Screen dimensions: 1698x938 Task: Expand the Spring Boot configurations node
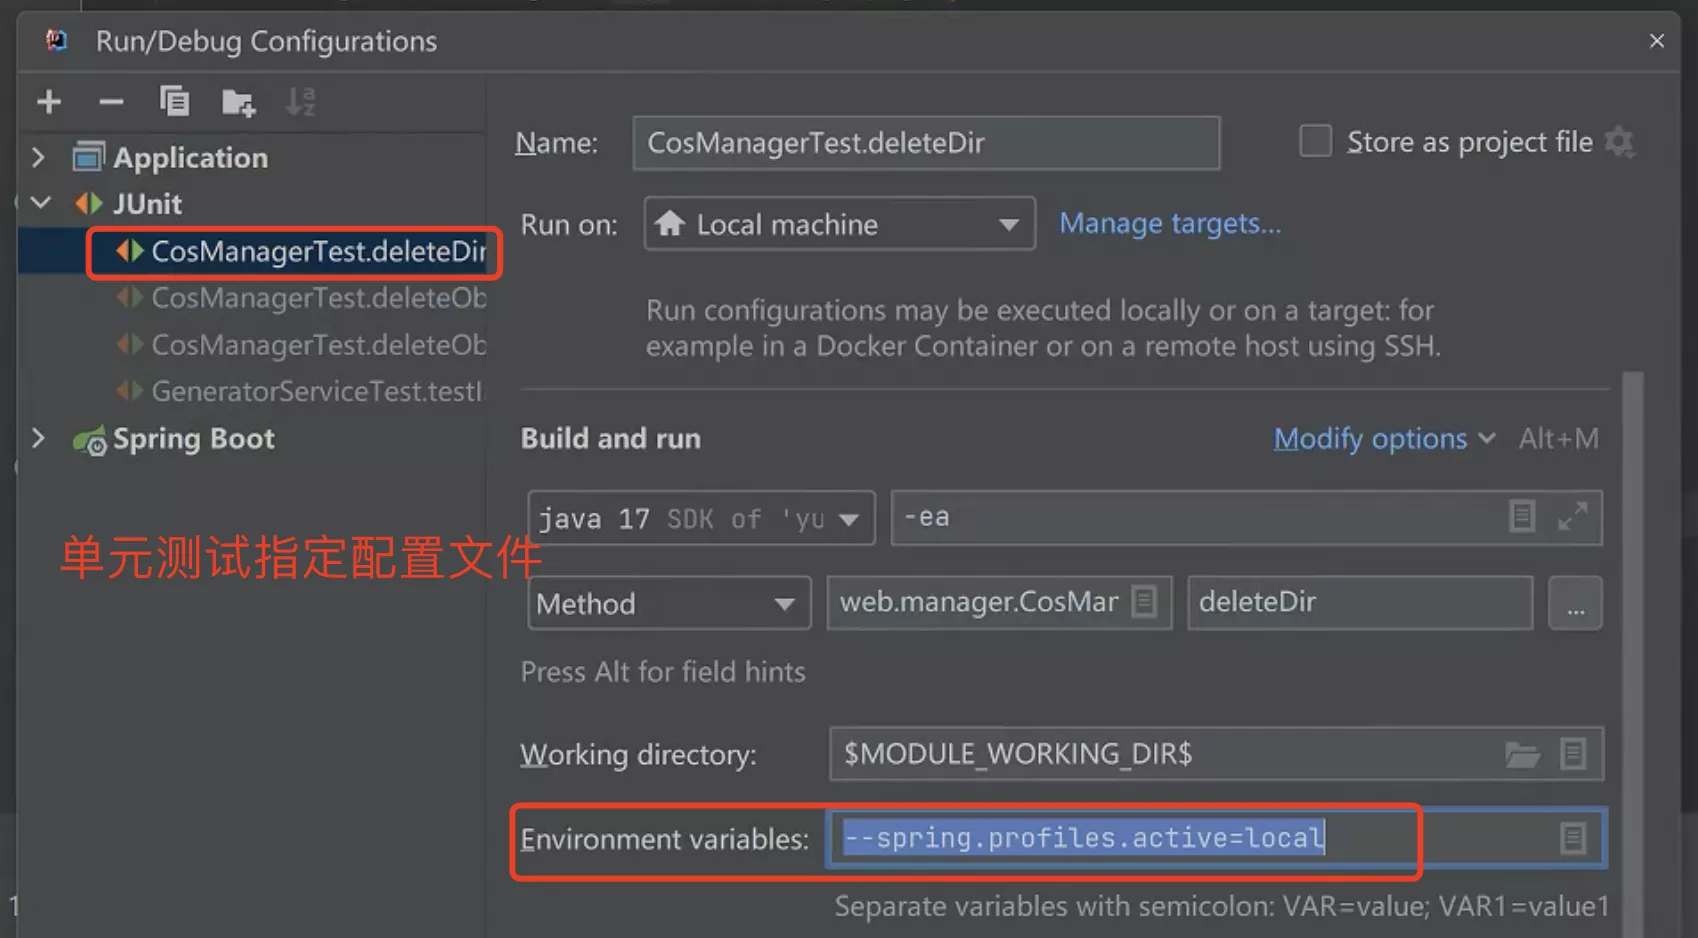[x=38, y=438]
